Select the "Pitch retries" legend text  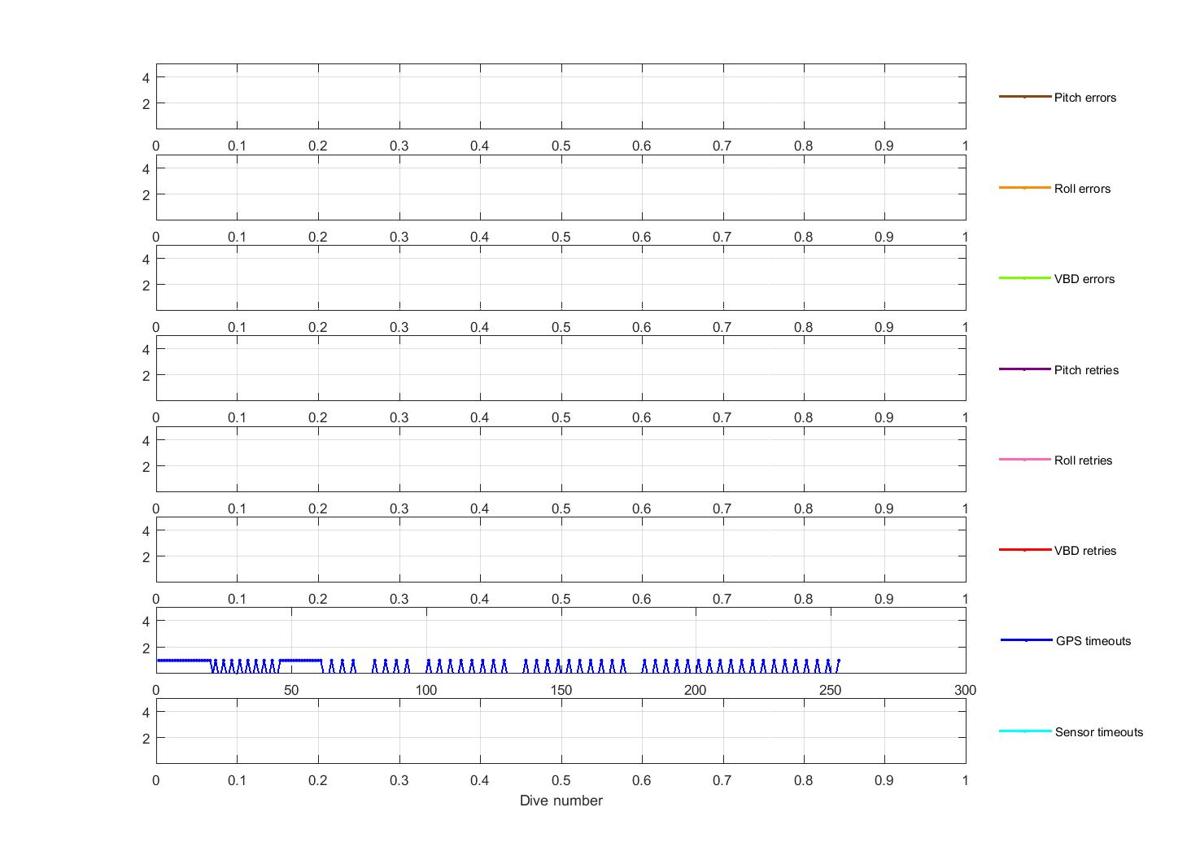1086,370
